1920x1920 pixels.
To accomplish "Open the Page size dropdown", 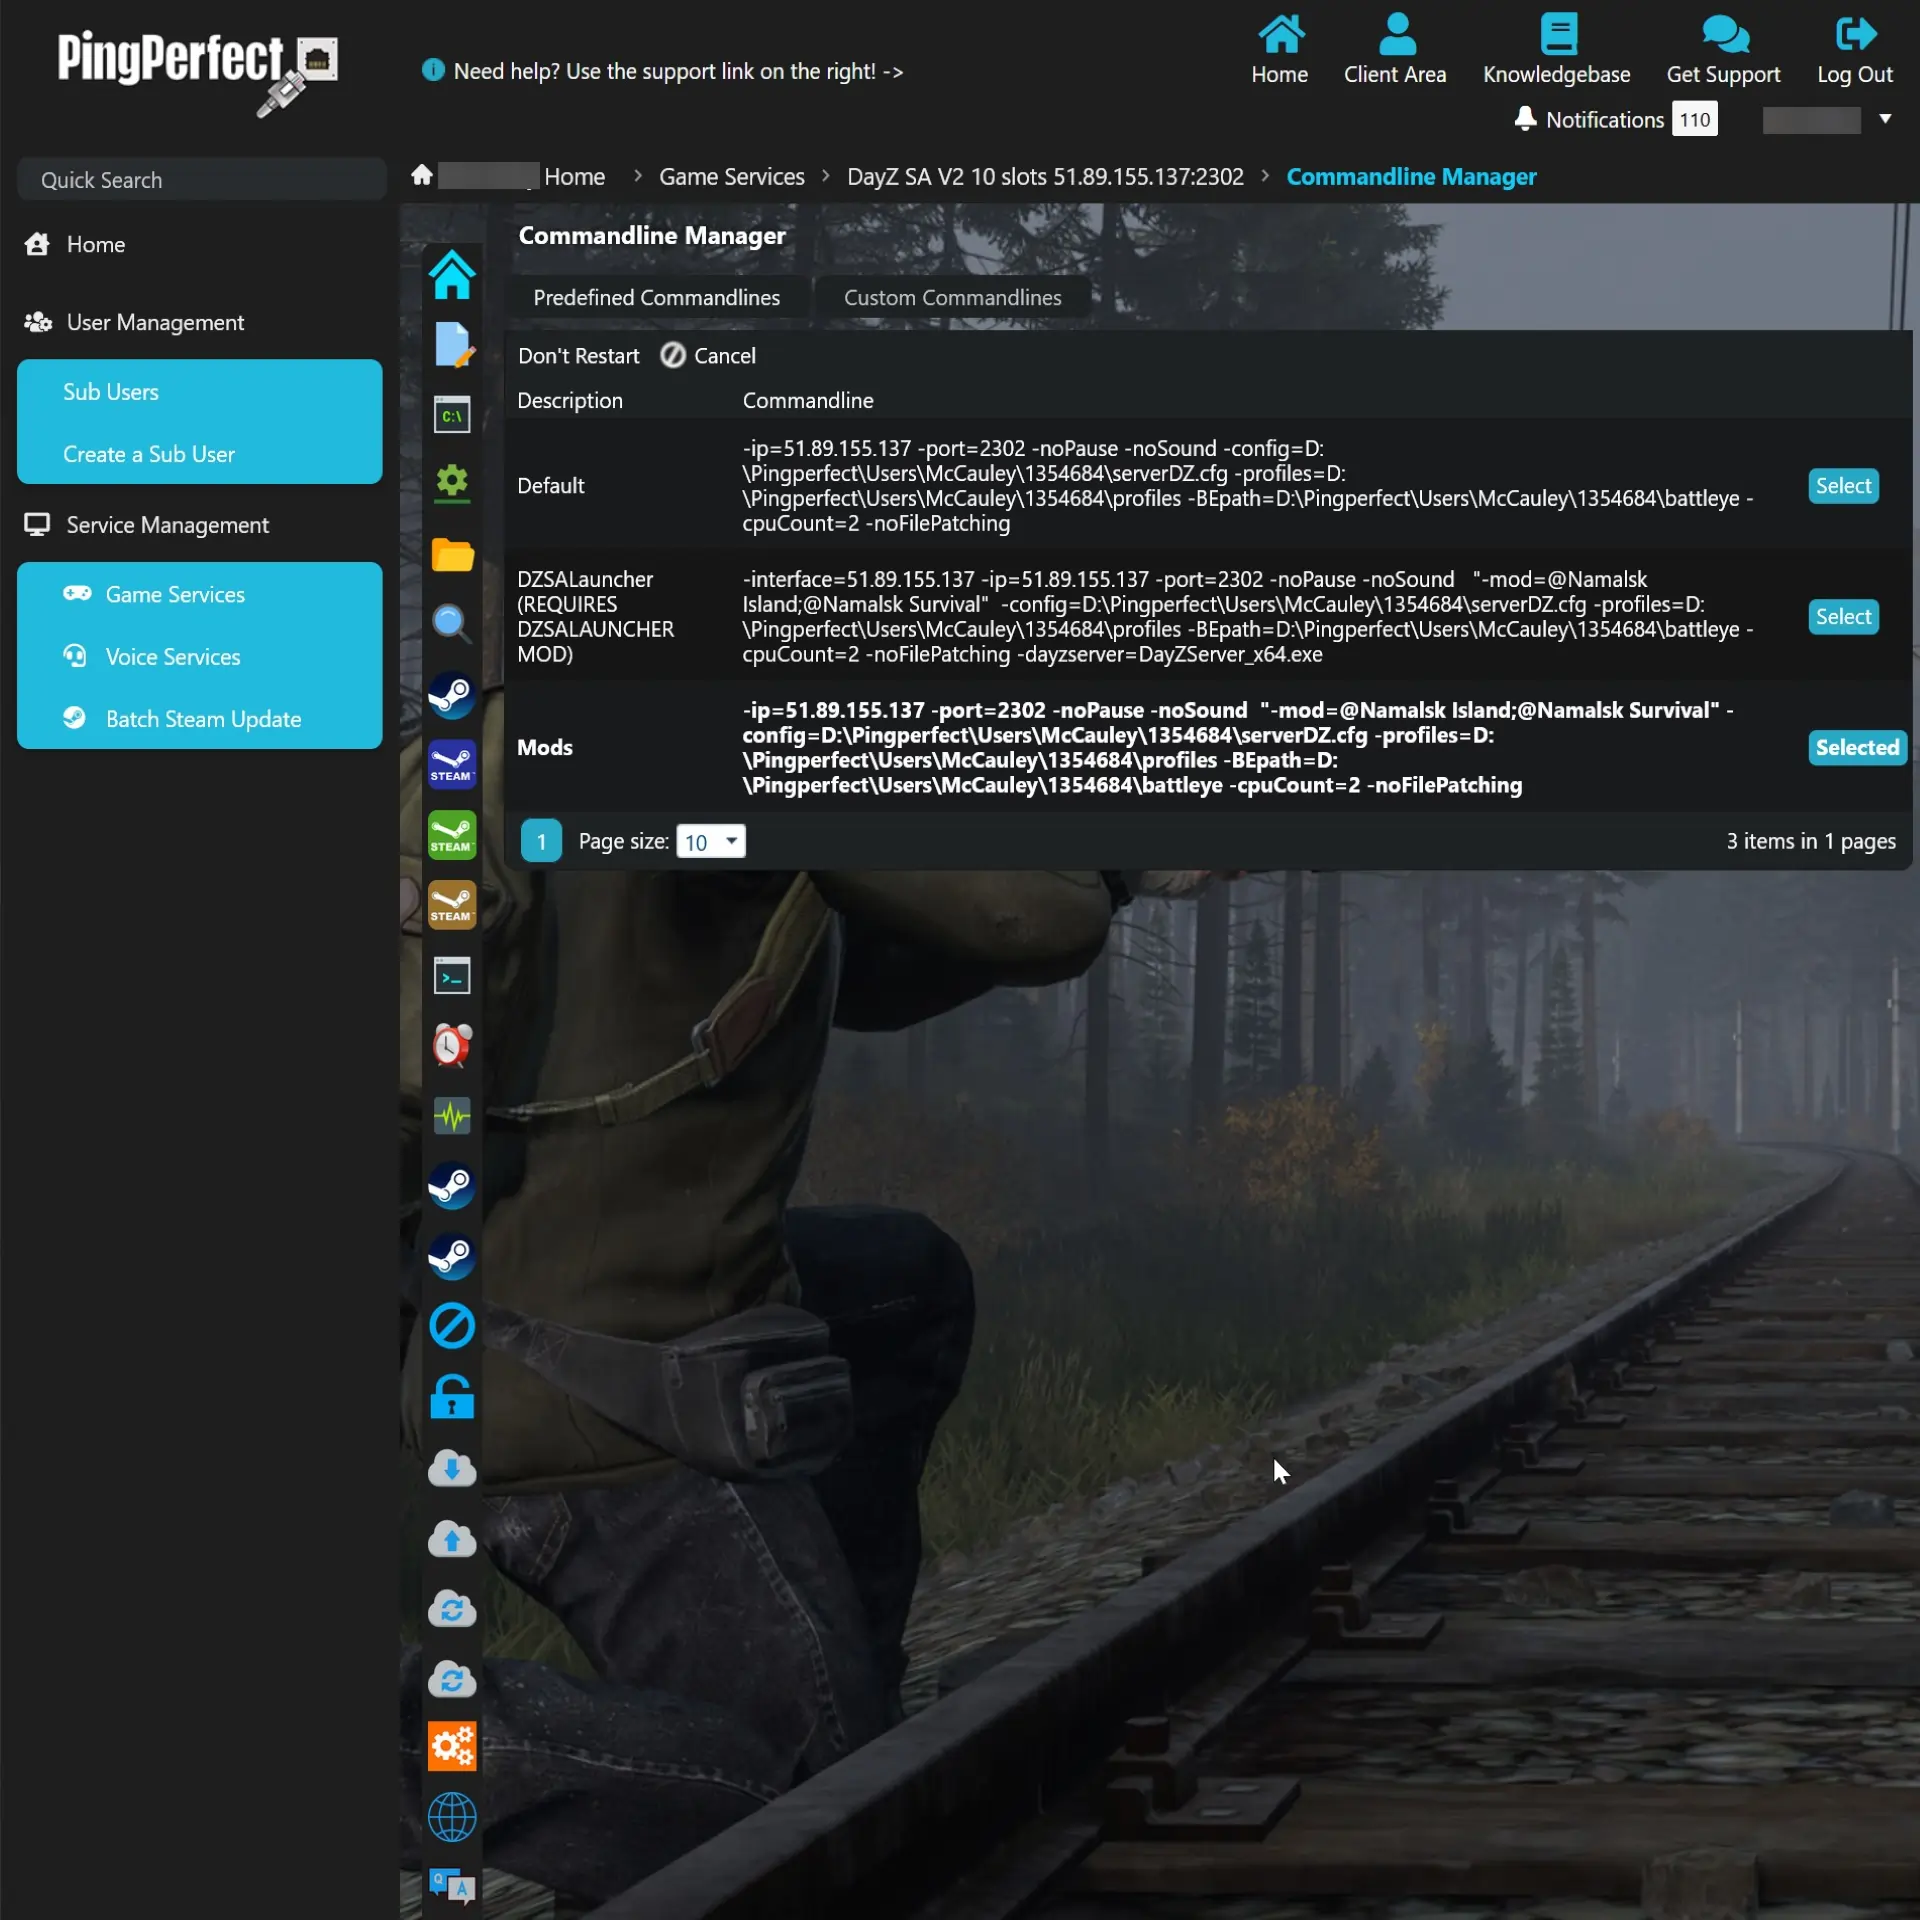I will 710,841.
